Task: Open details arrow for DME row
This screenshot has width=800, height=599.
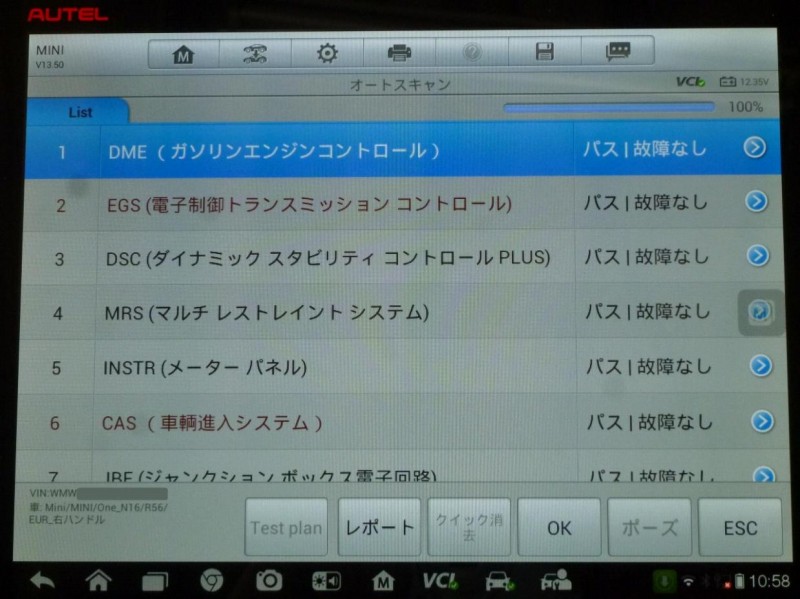Action: pos(755,147)
